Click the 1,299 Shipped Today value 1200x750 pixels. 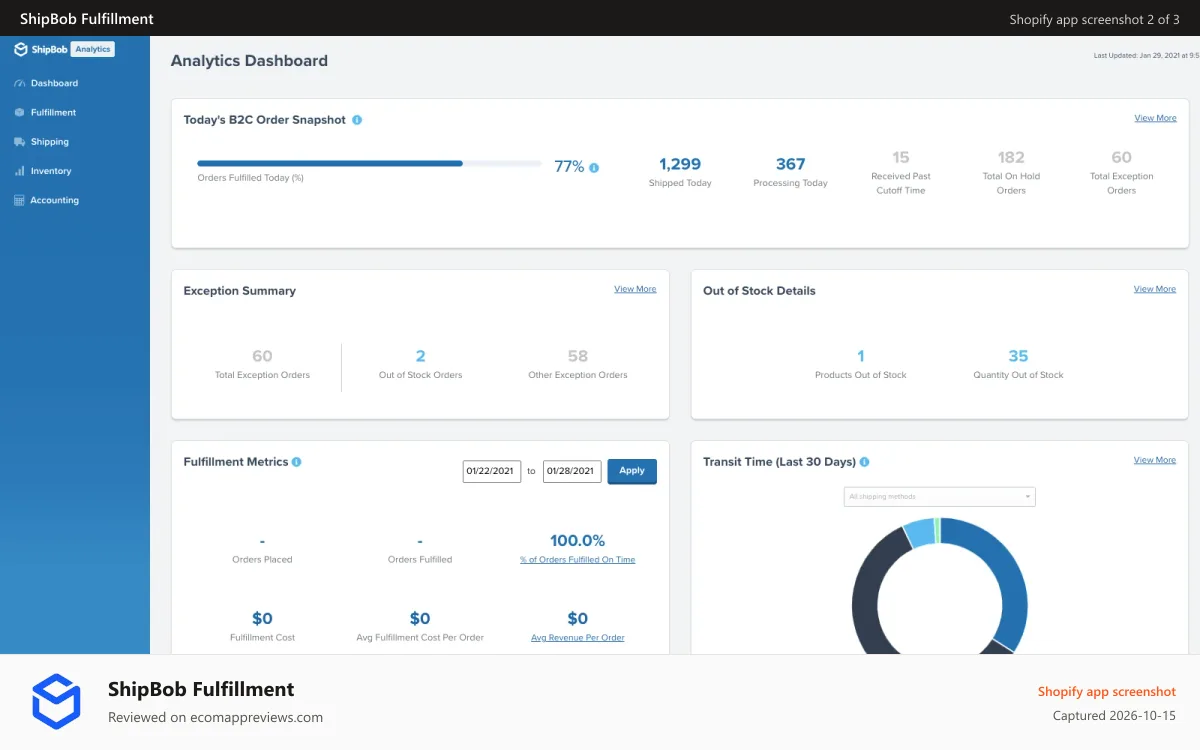680,164
